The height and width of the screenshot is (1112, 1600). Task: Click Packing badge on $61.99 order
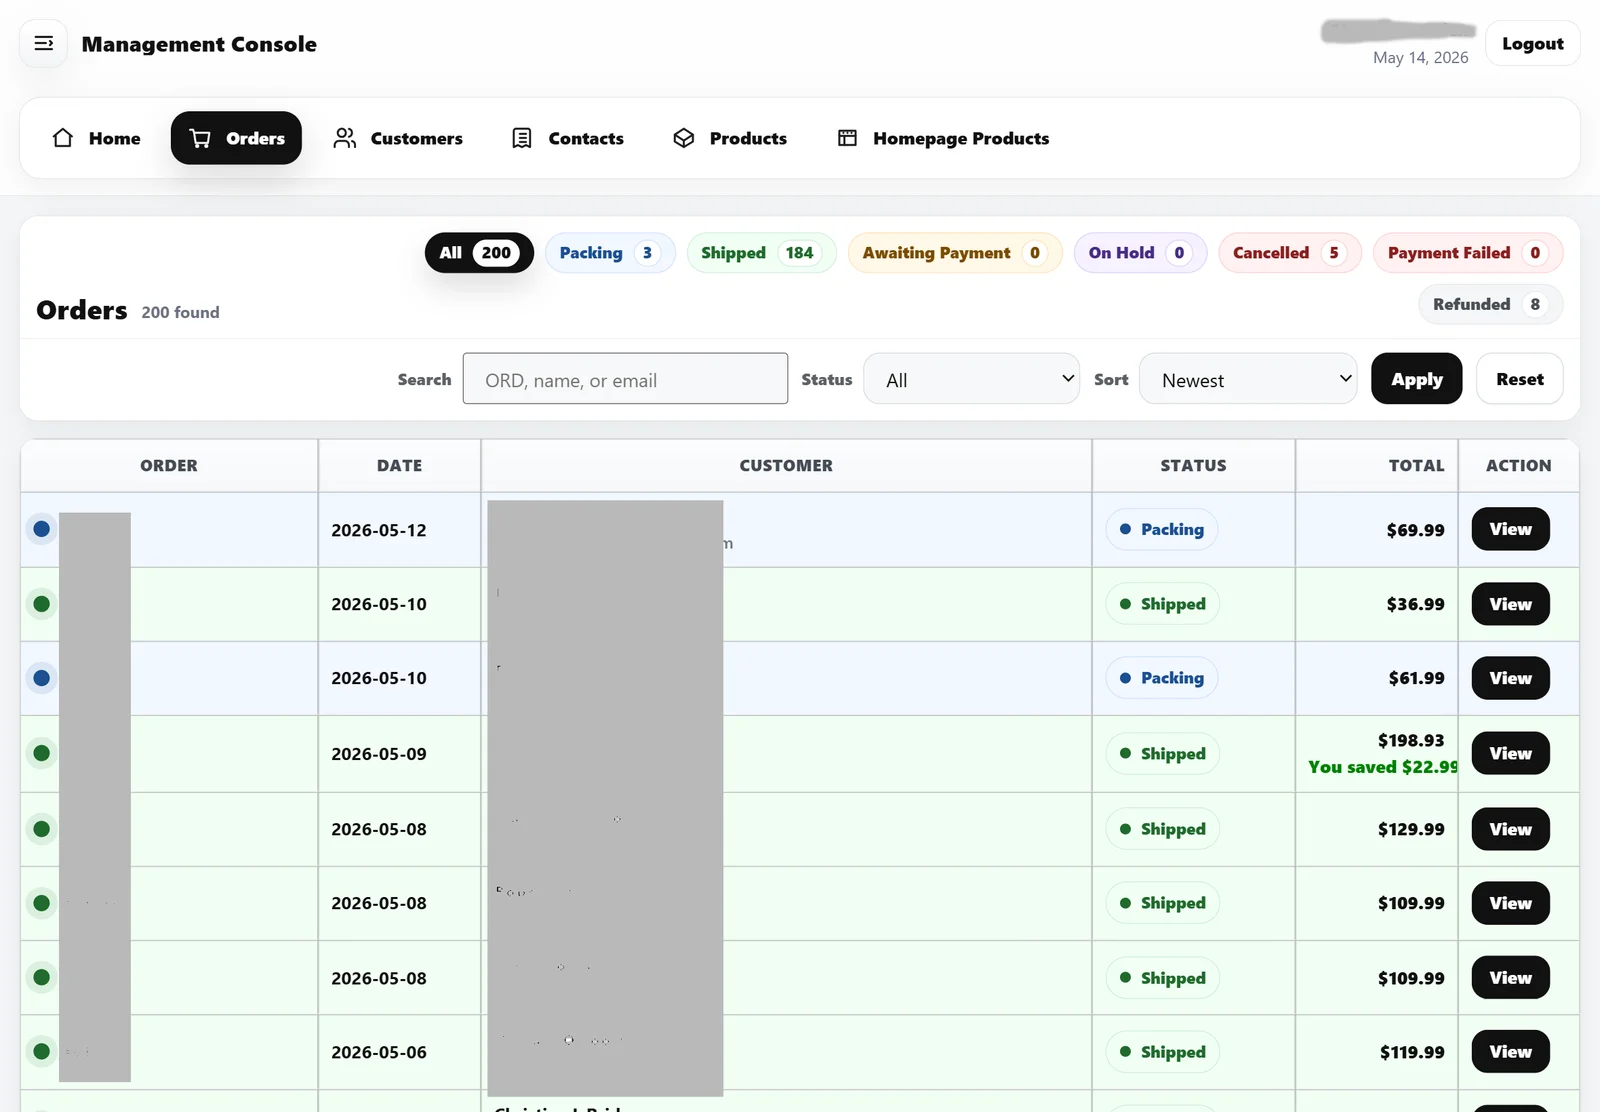tap(1162, 678)
